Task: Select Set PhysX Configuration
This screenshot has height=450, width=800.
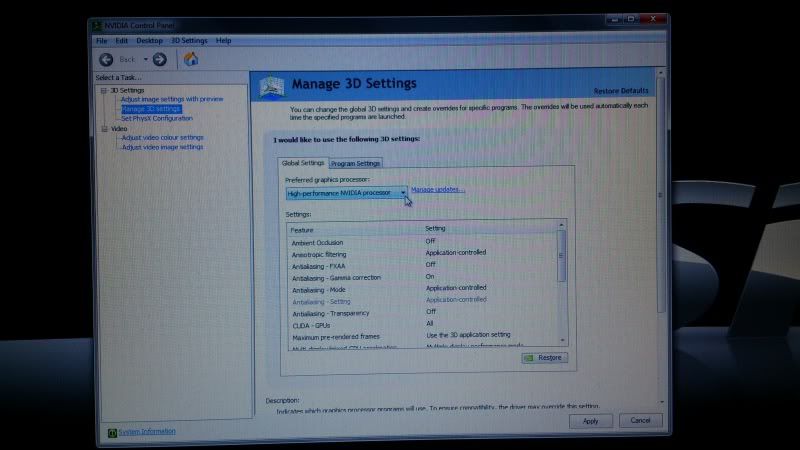Action: (157, 118)
